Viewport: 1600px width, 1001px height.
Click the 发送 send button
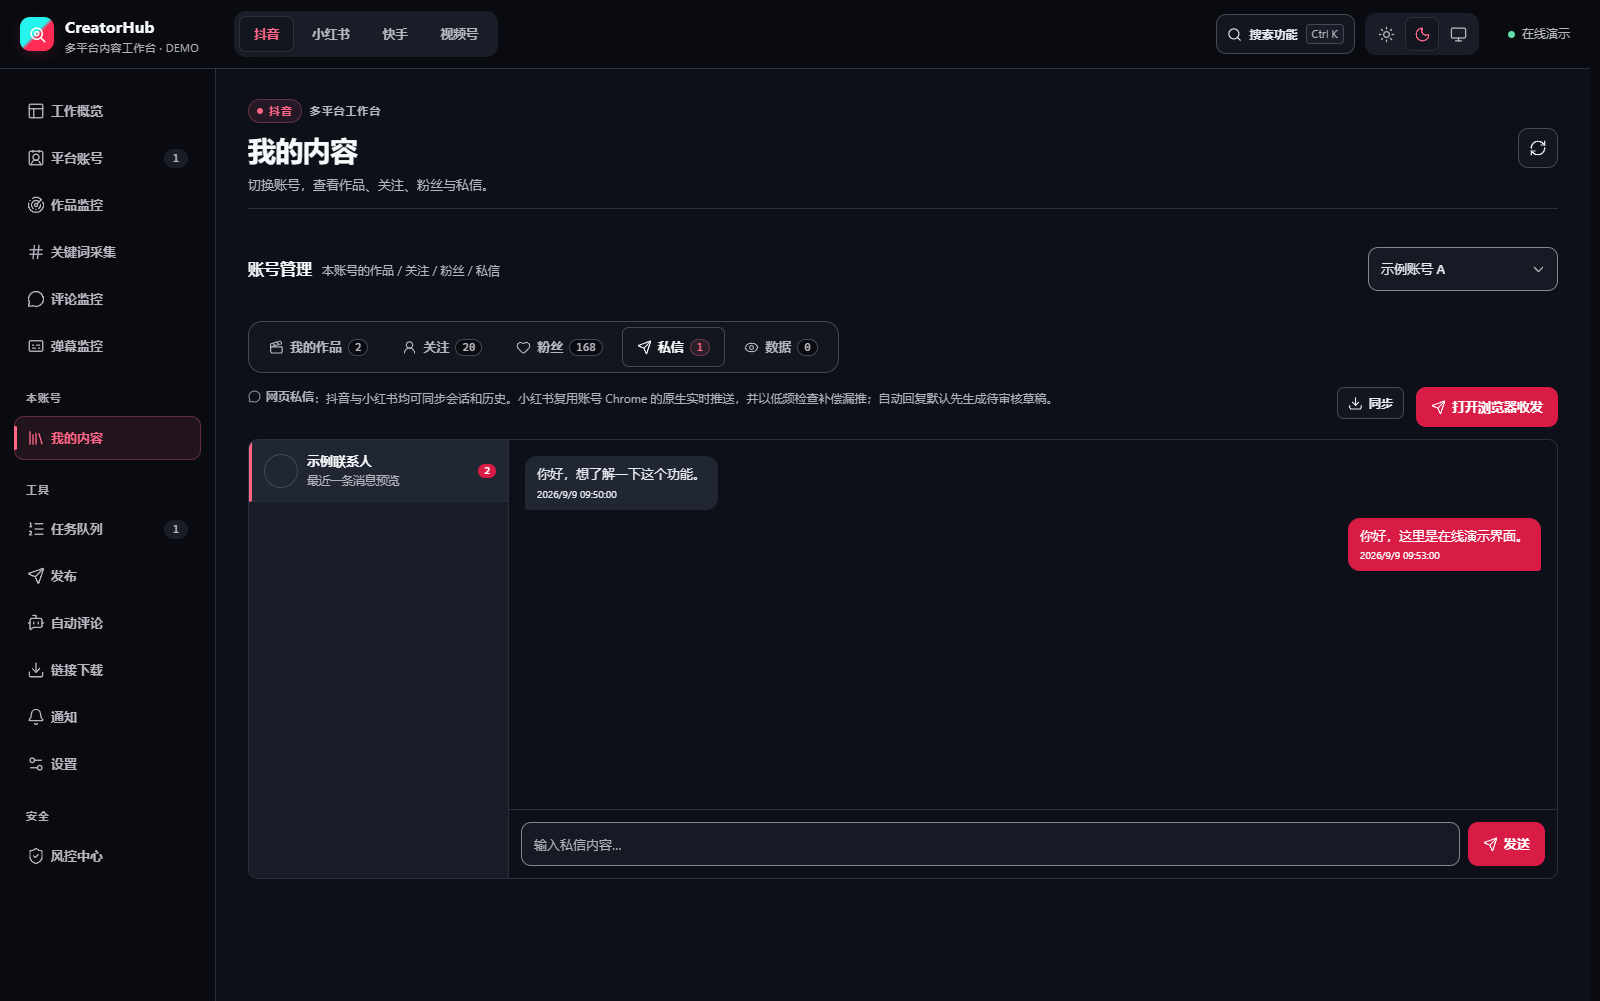coord(1506,844)
